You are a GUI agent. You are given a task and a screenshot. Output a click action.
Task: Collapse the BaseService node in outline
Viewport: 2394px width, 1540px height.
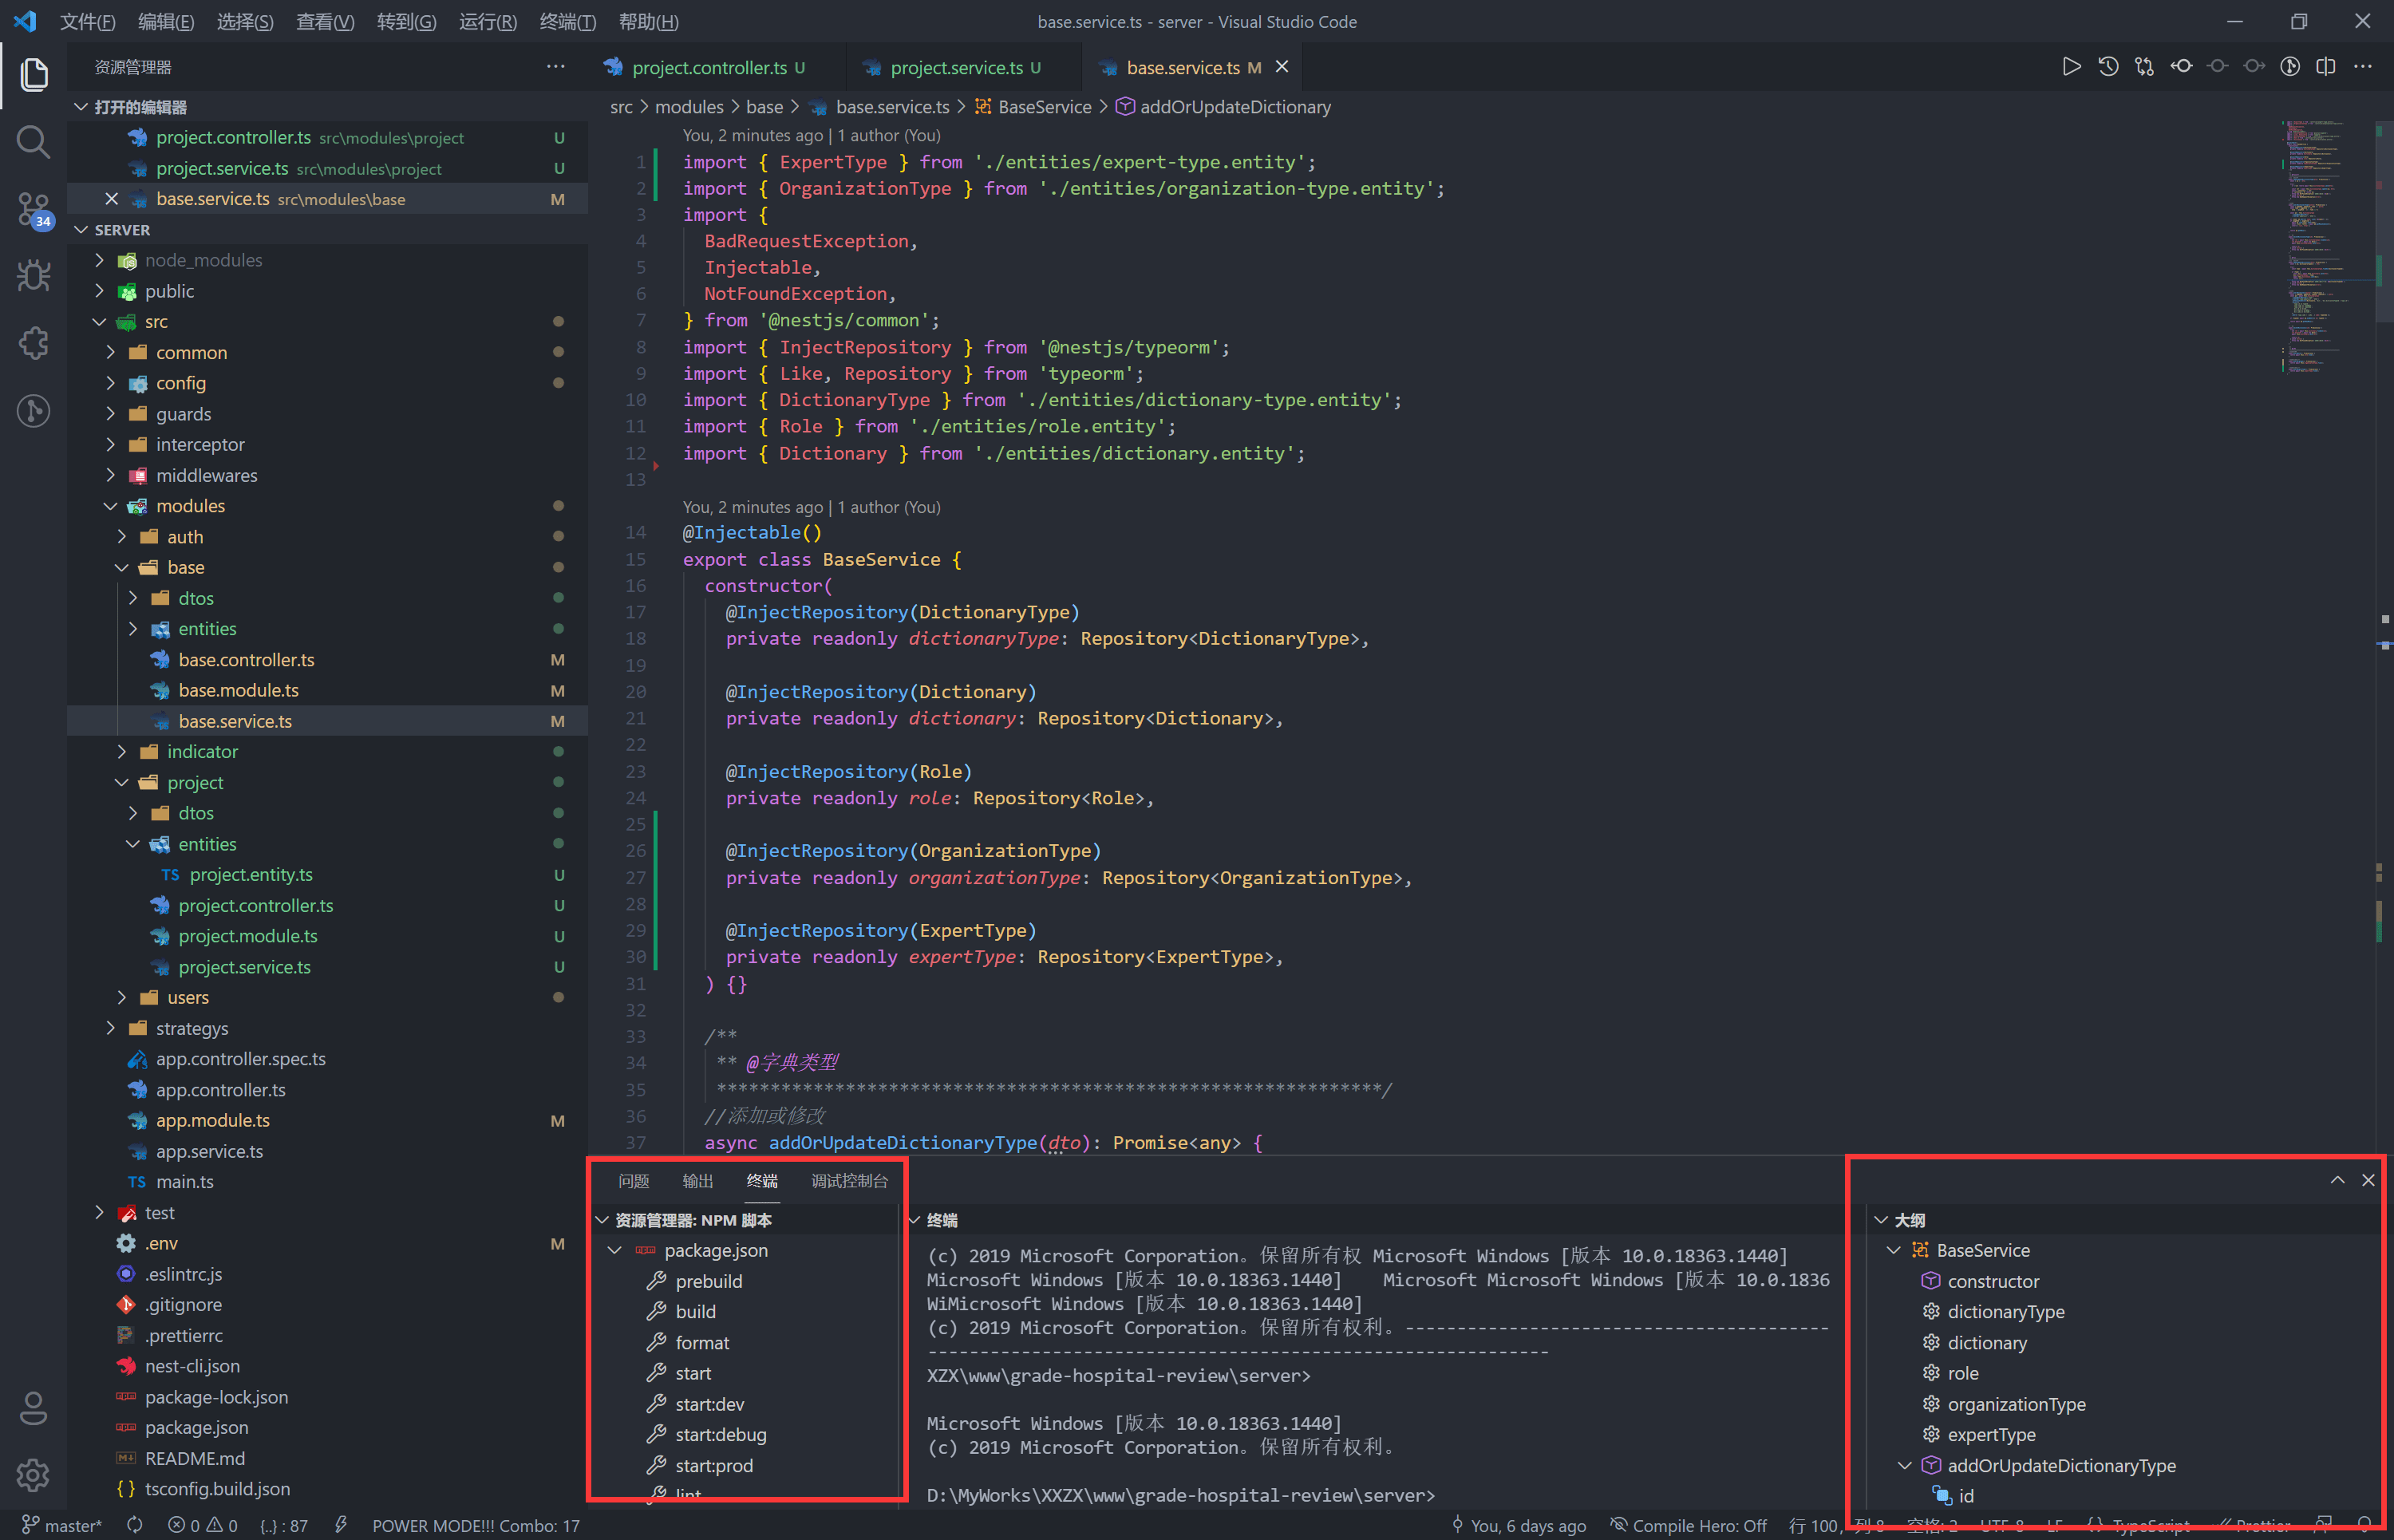point(1893,1250)
